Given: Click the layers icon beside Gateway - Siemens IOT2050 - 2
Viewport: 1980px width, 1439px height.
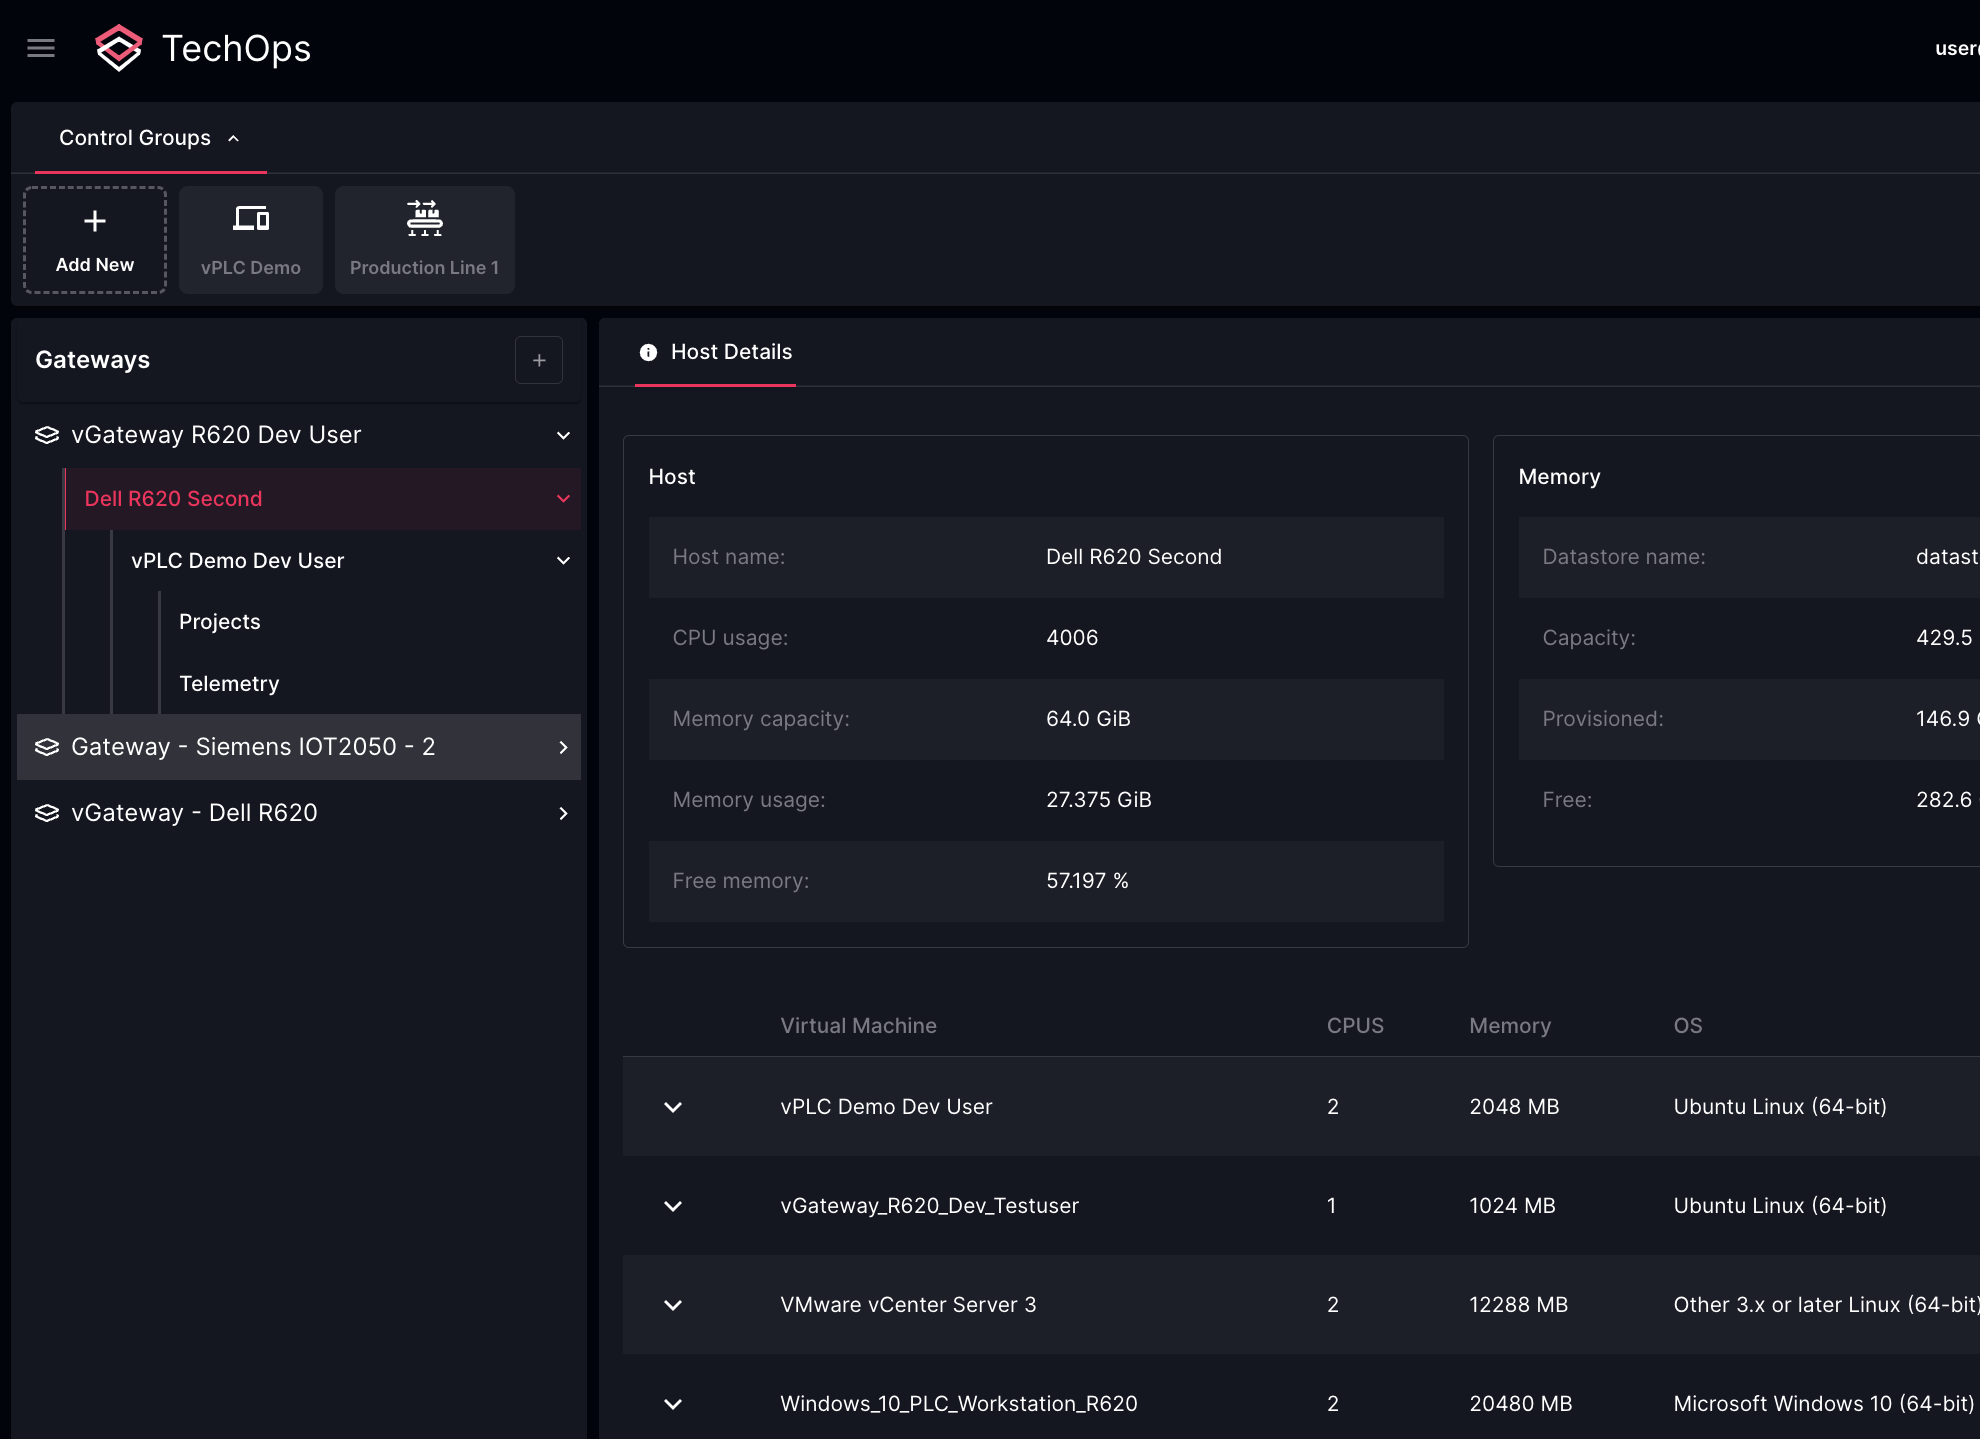Looking at the screenshot, I should click(47, 747).
